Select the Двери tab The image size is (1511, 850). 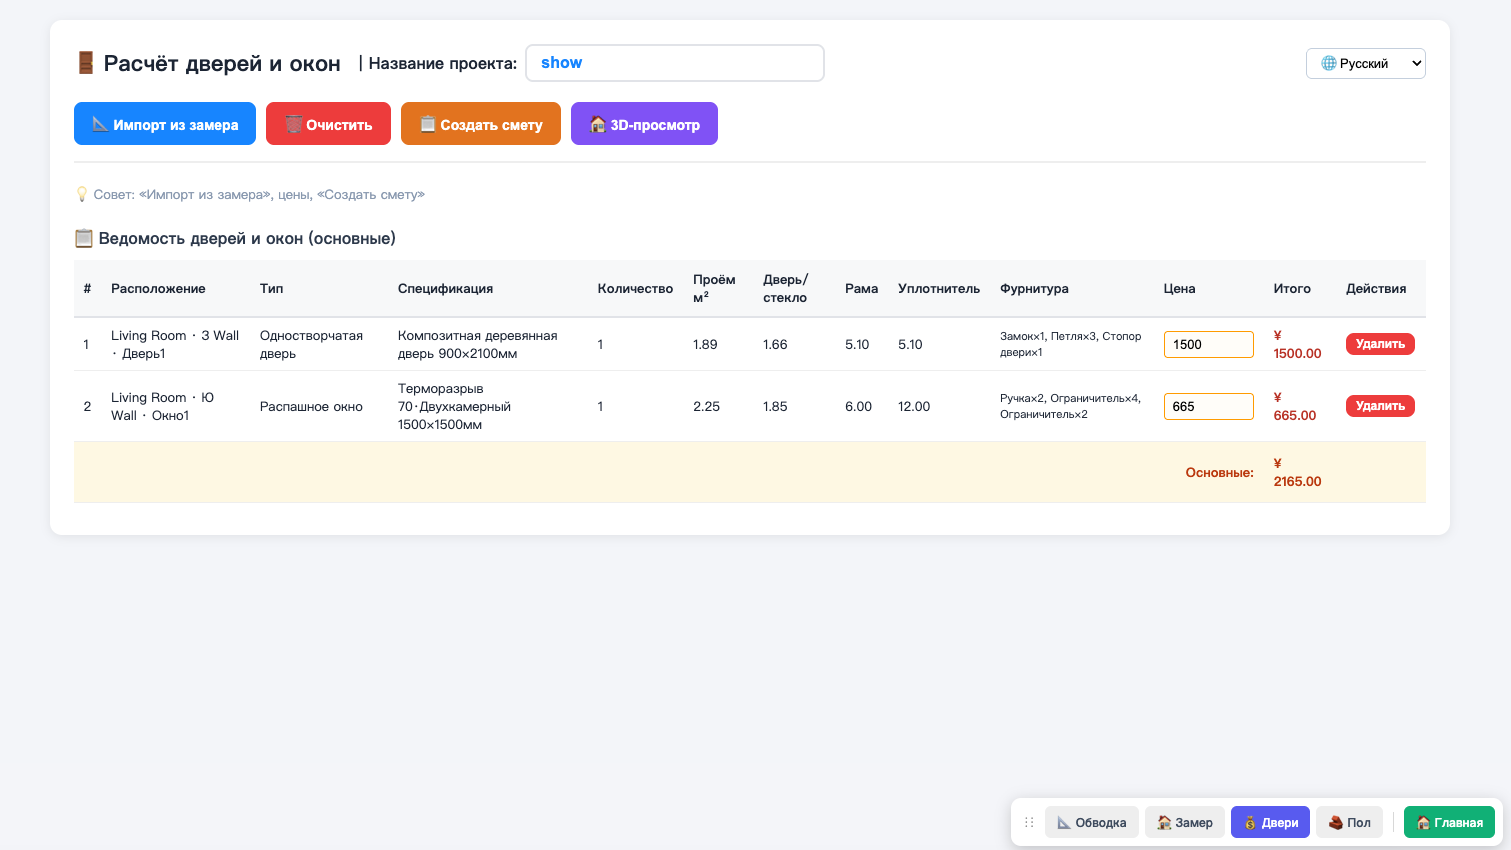tap(1270, 822)
